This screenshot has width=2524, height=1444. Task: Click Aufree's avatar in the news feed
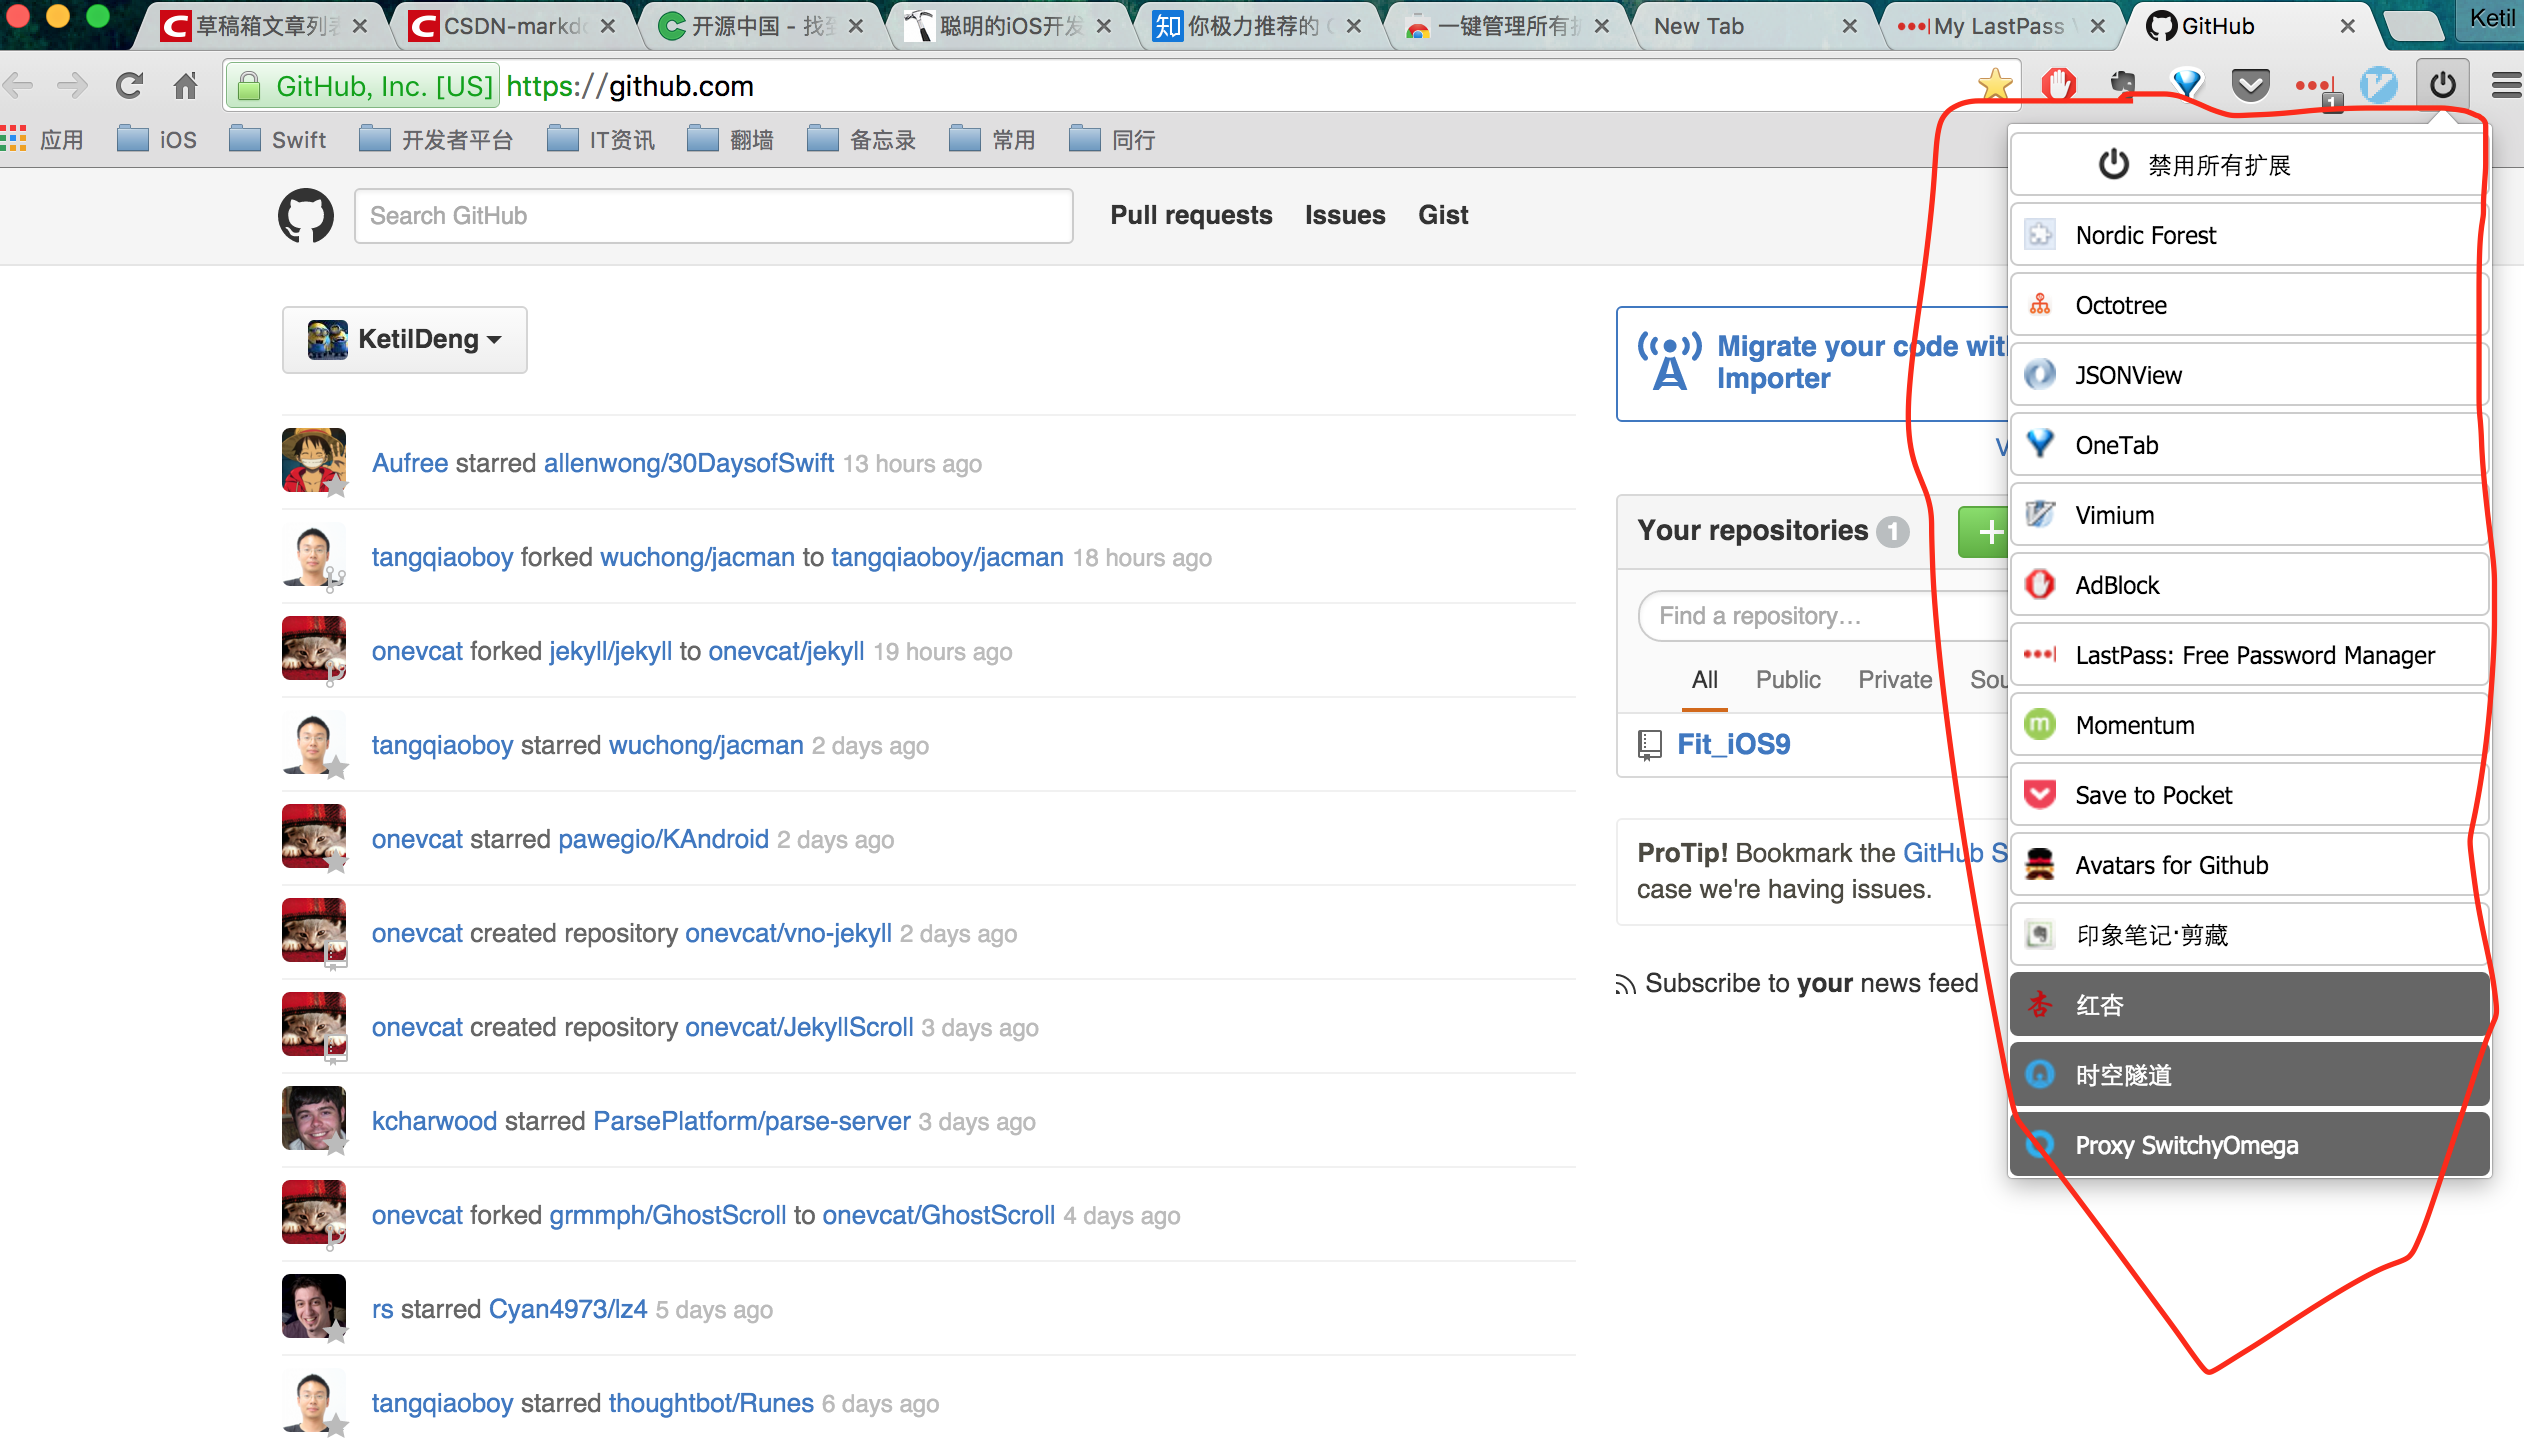click(x=314, y=460)
